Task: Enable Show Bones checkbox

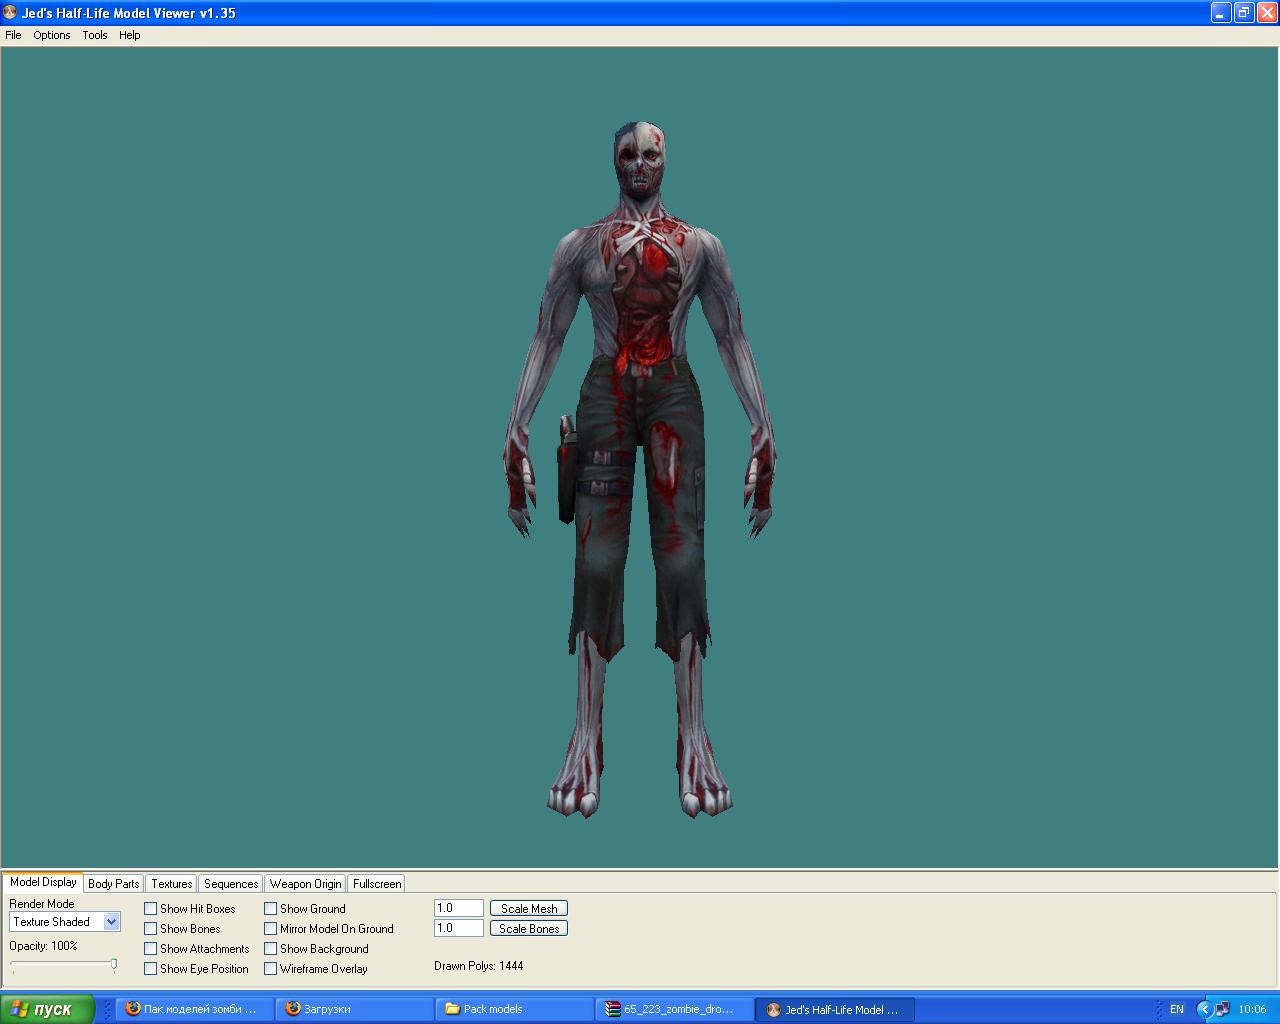Action: tap(151, 929)
